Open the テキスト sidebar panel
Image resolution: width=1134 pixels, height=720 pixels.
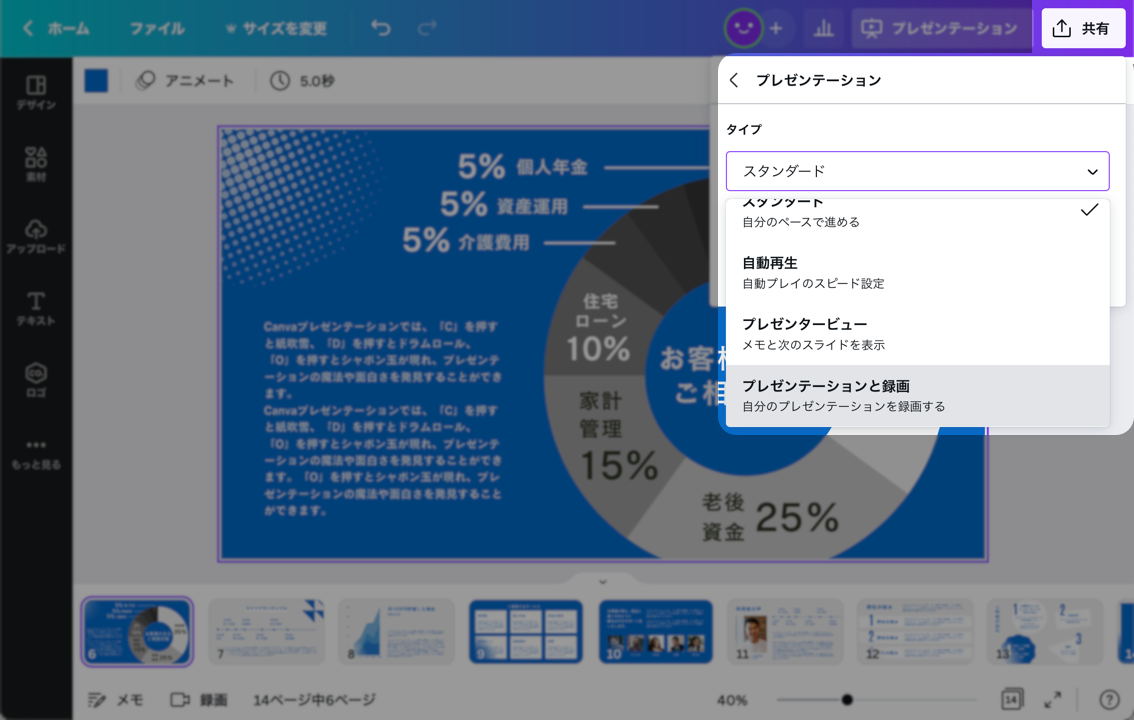tap(36, 309)
